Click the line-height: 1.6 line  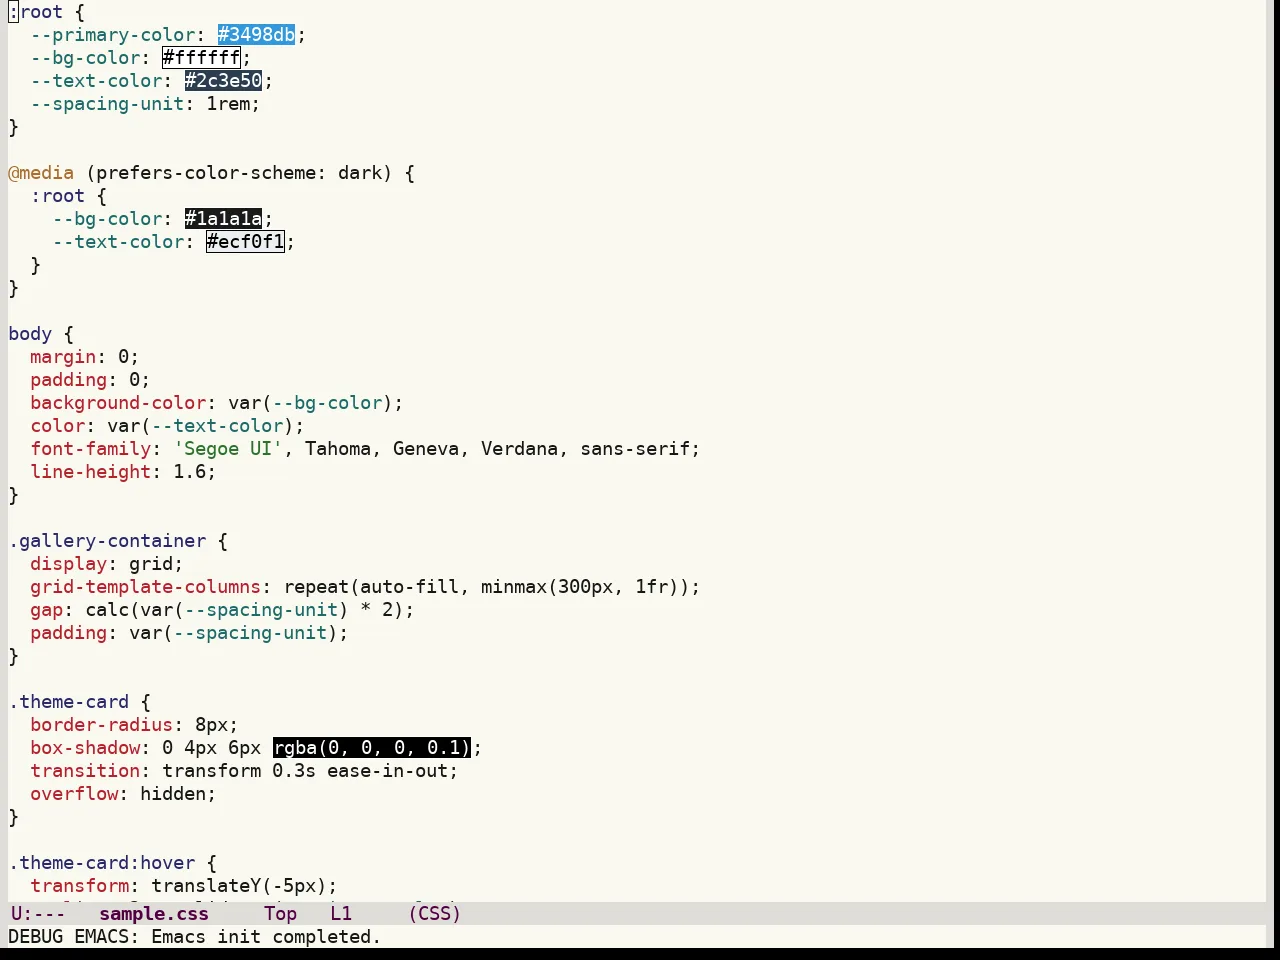click(x=123, y=472)
